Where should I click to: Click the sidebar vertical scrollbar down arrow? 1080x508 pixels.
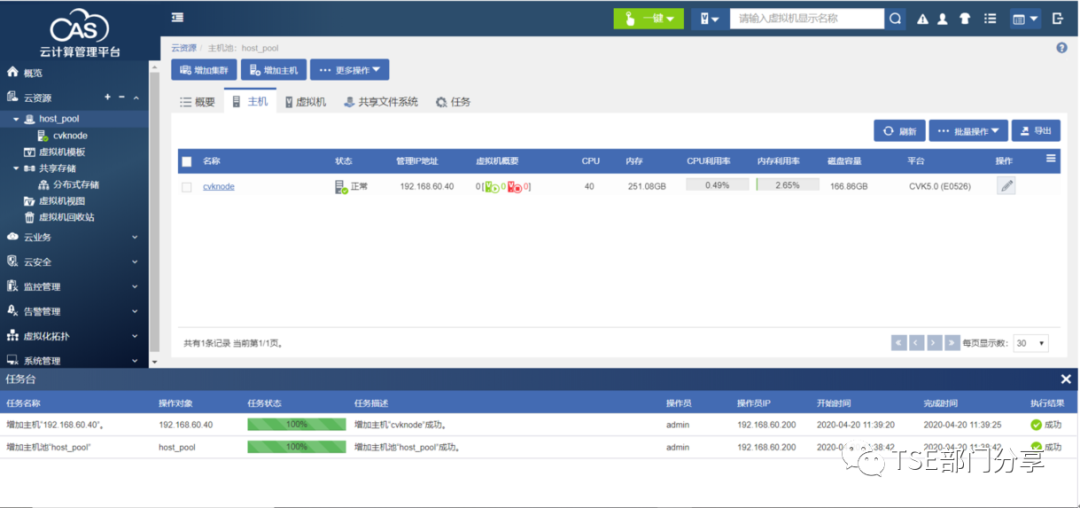[154, 361]
